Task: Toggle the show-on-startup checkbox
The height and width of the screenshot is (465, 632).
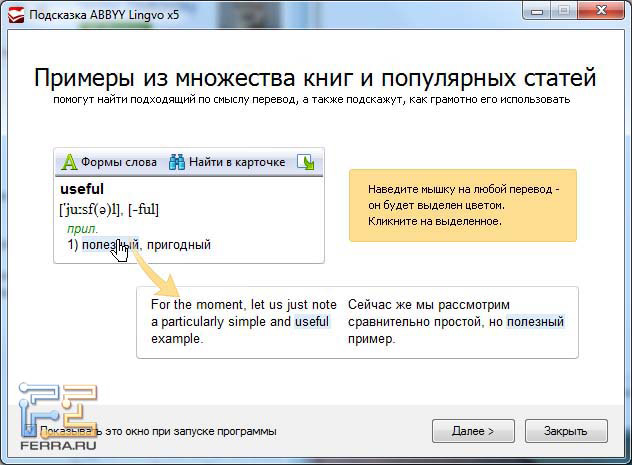Action: [x=29, y=431]
